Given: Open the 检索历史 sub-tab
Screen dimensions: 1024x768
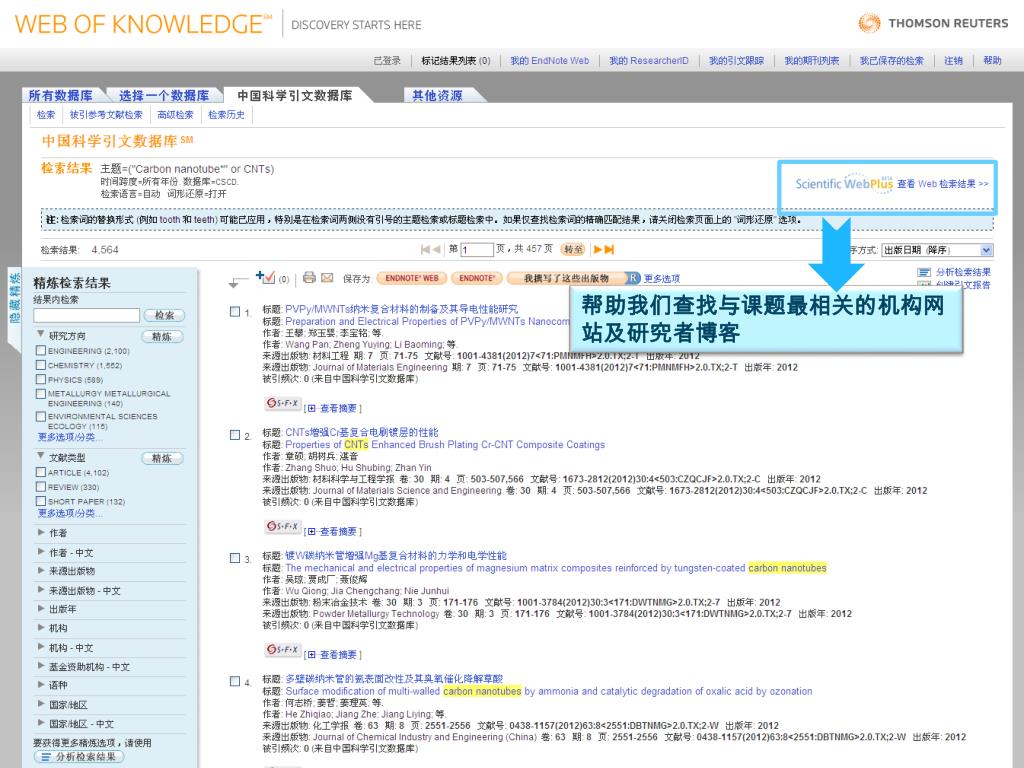Looking at the screenshot, I should tap(227, 115).
